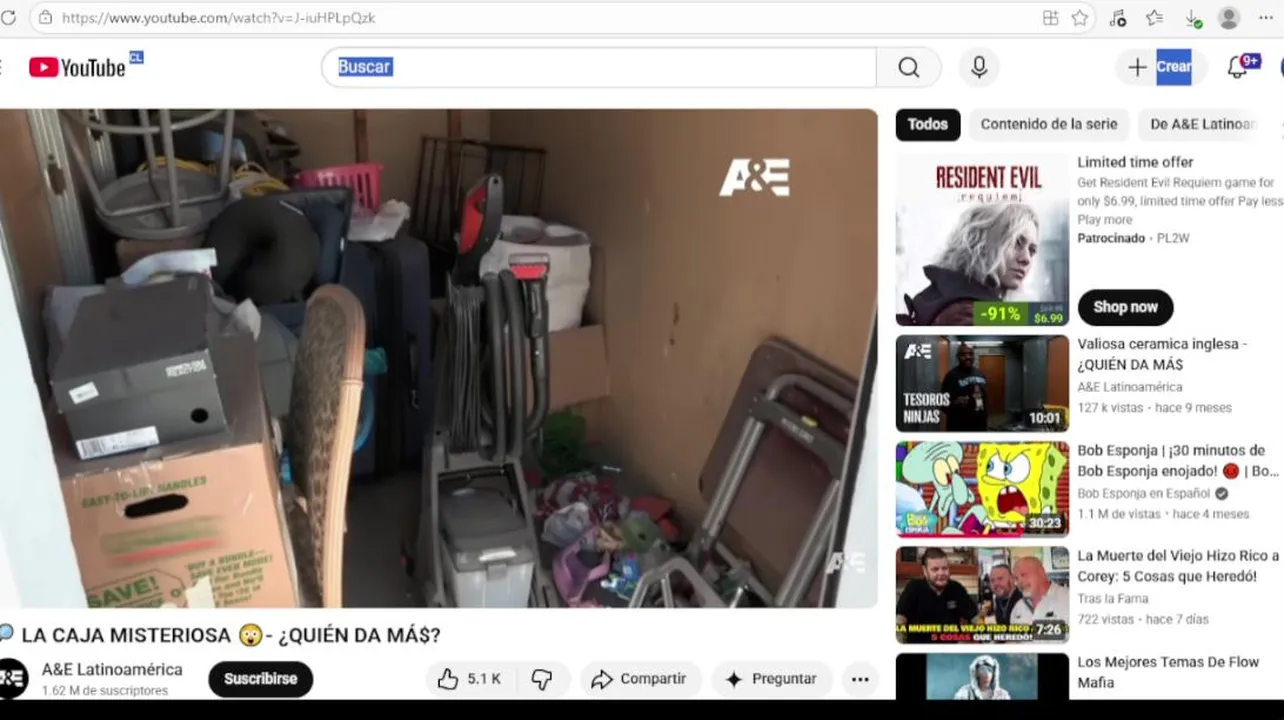Share the video via Compartir
This screenshot has height=720, width=1284.
pyautogui.click(x=640, y=679)
